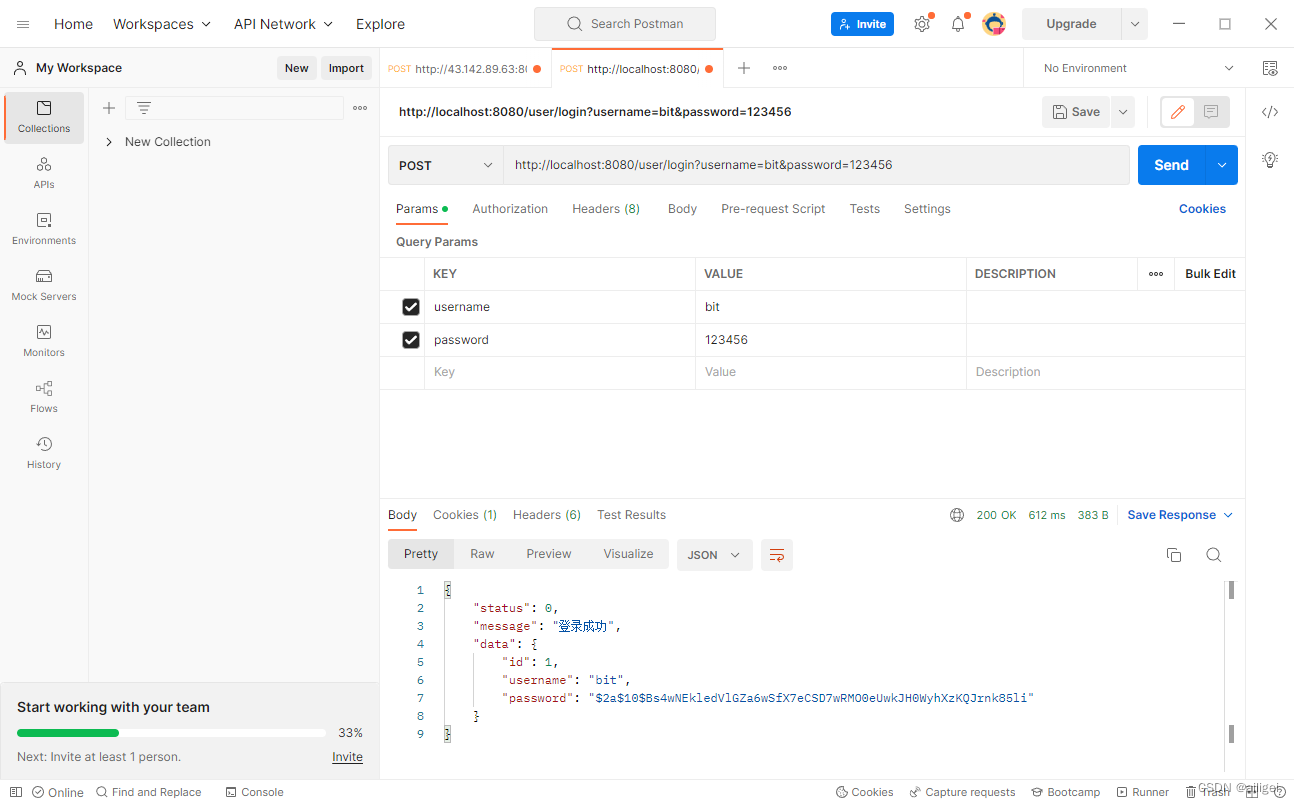
Task: Open the Mock Servers sidebar panel
Action: 44,285
